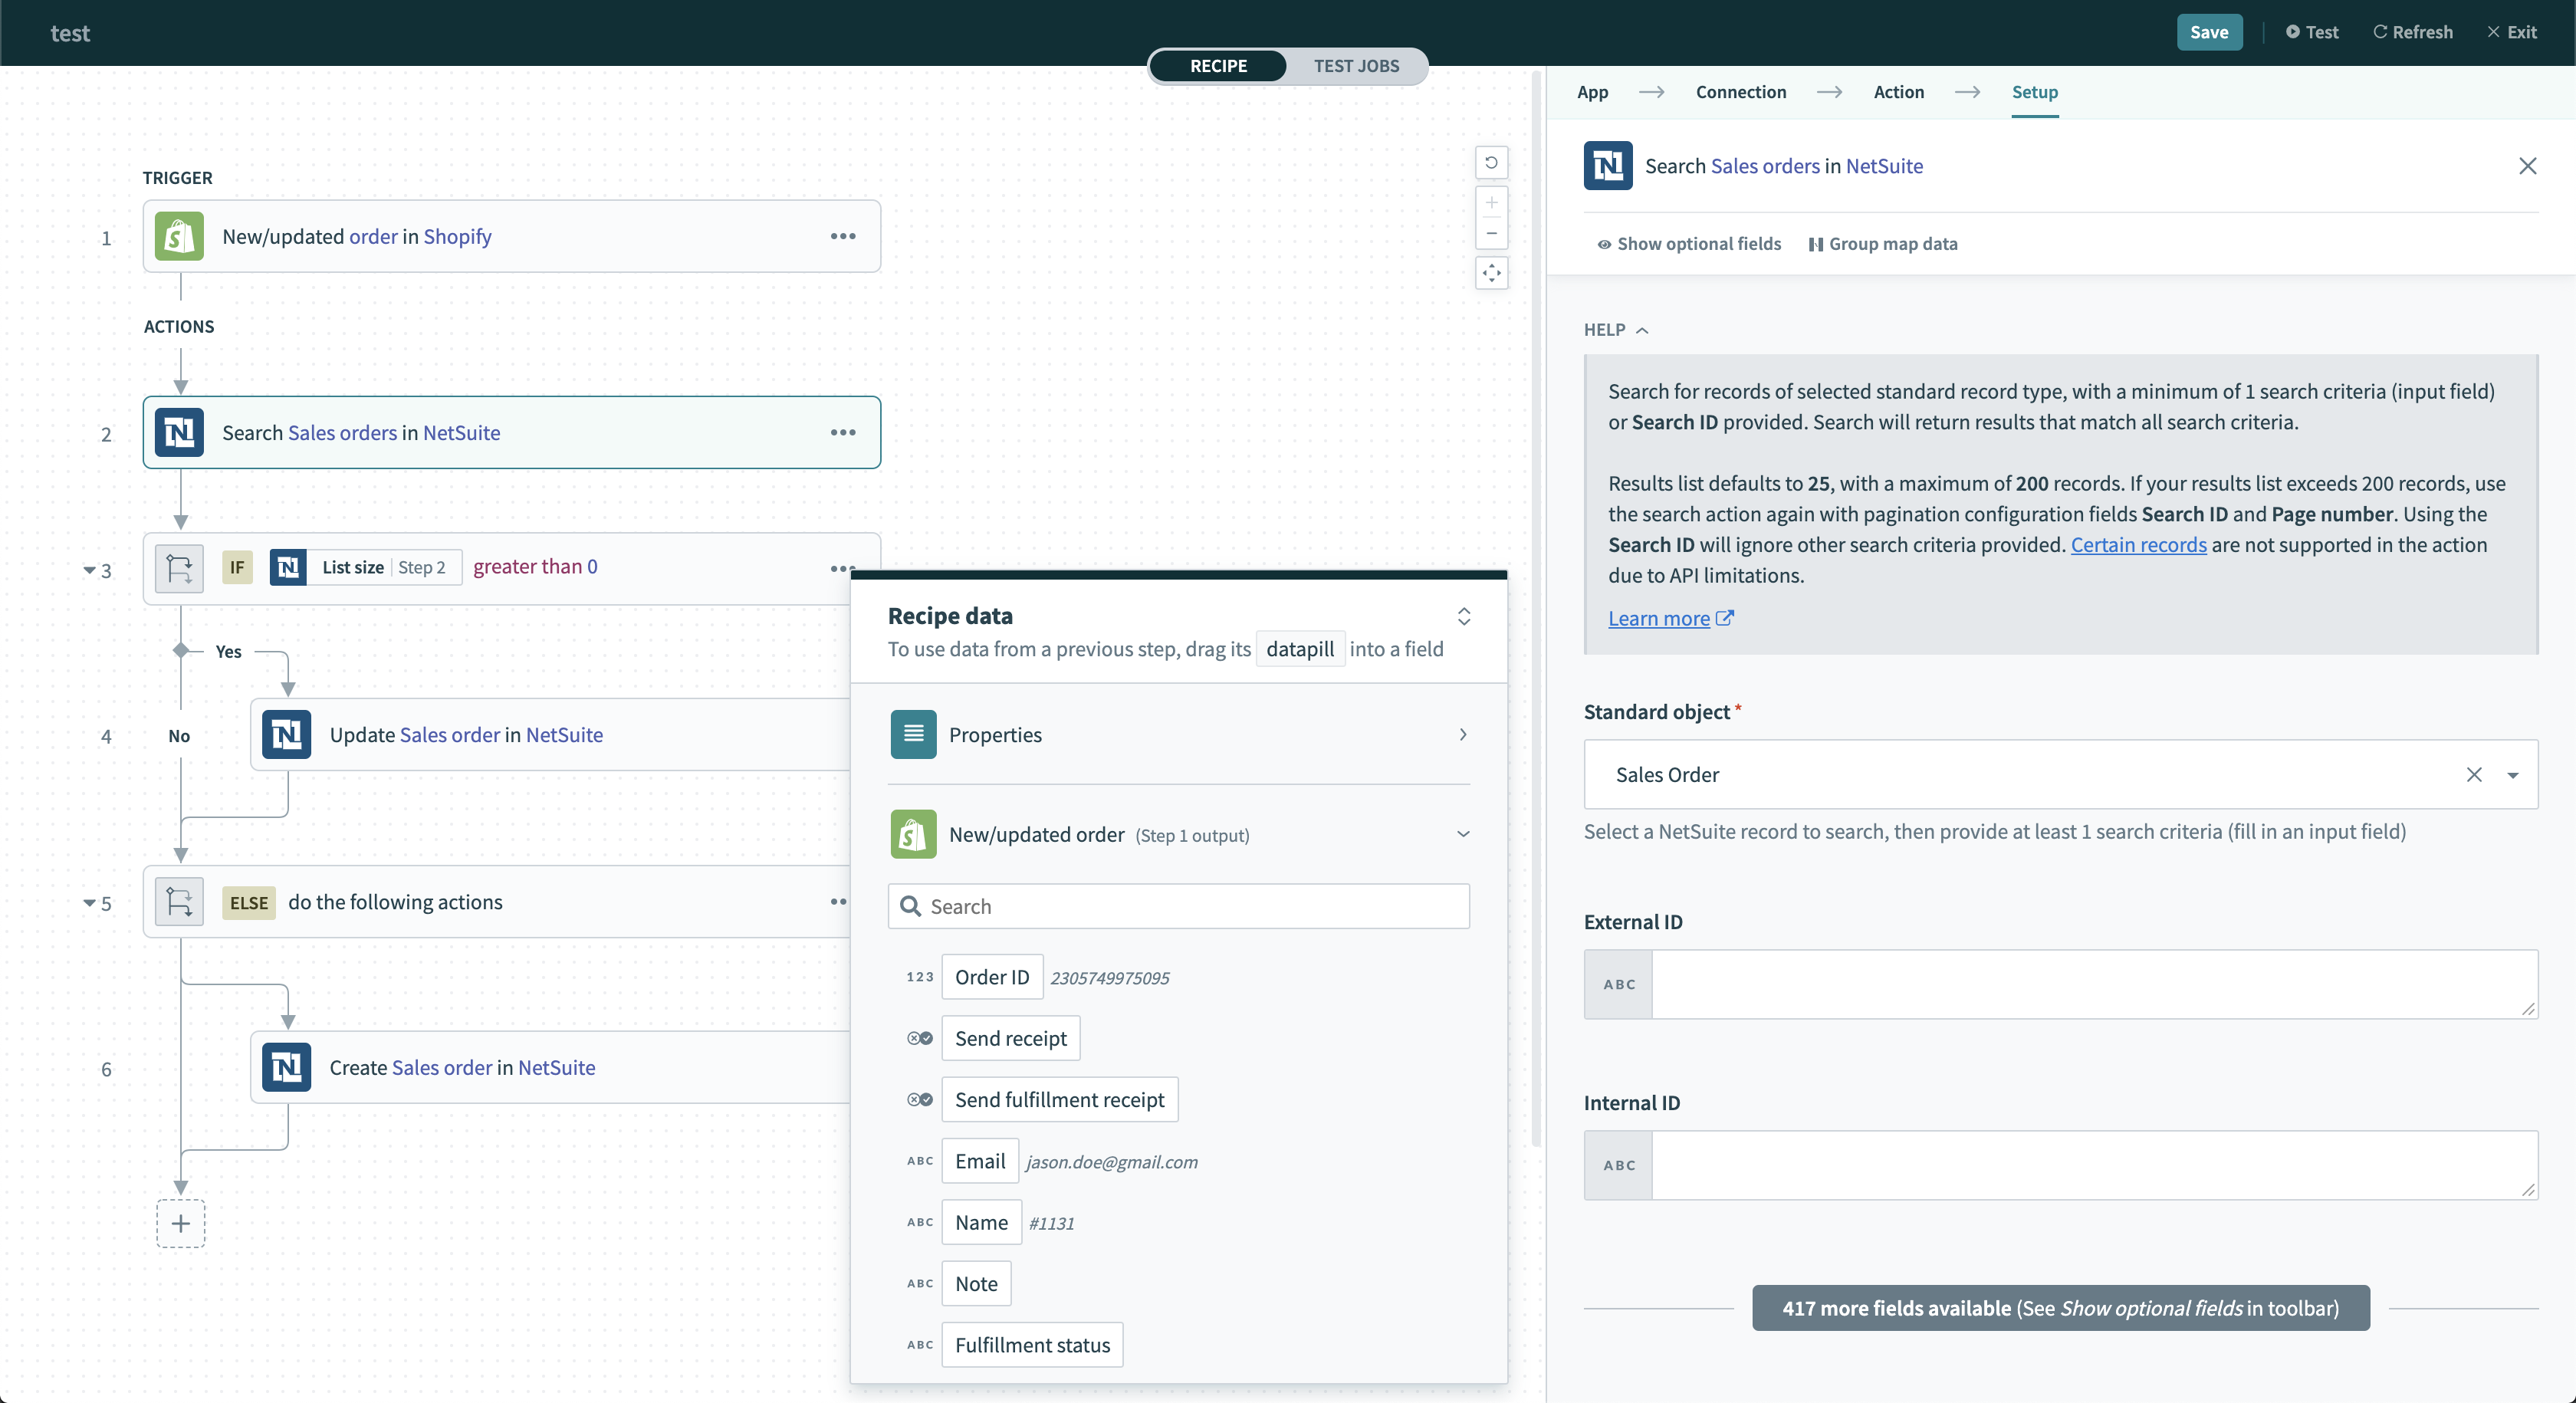Click the Properties expander in Recipe data
Screen dimensions: 2576x1403
pyautogui.click(x=1465, y=734)
